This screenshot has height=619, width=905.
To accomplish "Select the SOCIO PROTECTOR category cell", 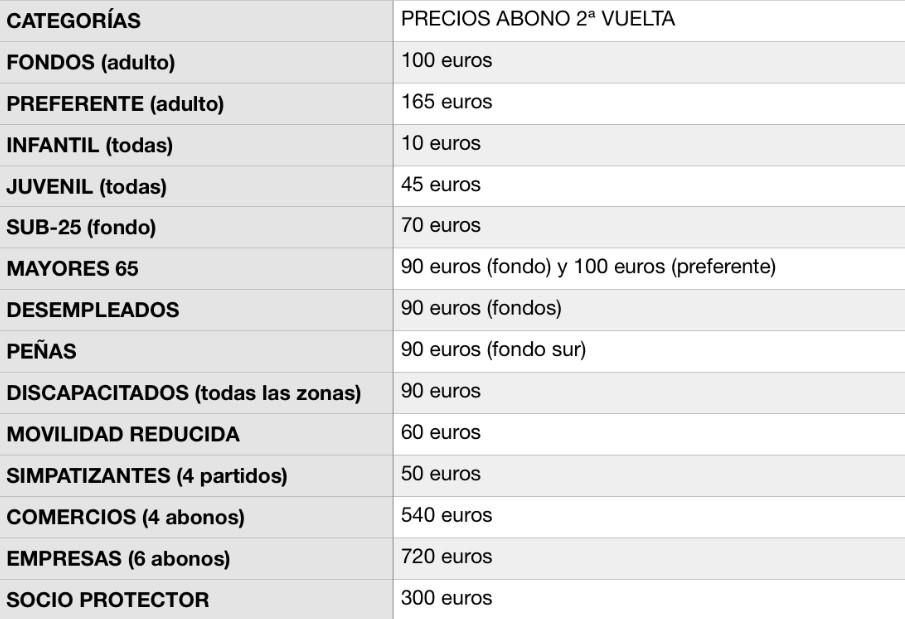I will coord(108,600).
